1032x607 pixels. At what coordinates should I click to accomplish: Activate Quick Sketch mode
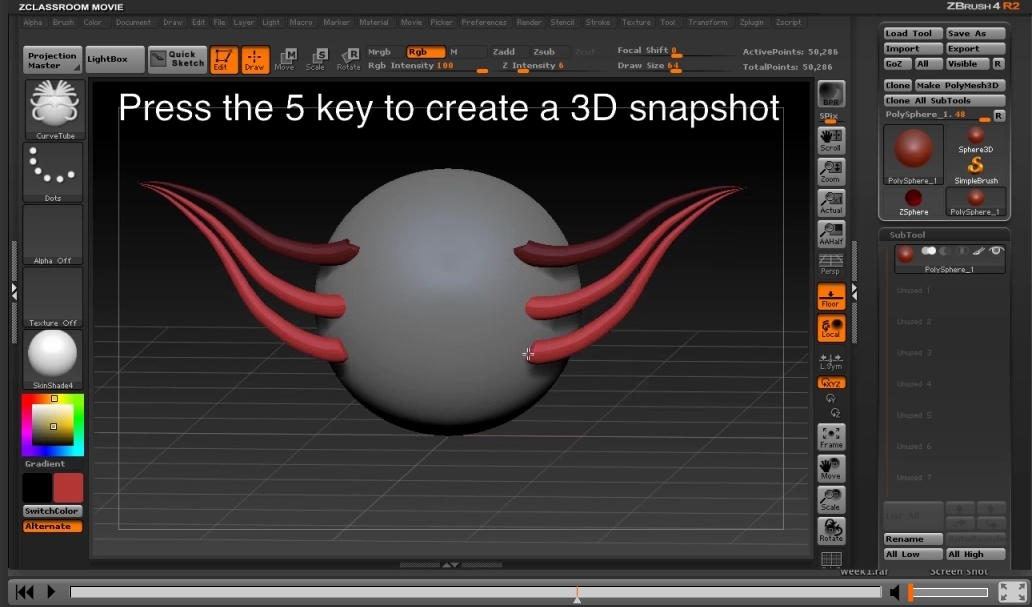pyautogui.click(x=177, y=58)
